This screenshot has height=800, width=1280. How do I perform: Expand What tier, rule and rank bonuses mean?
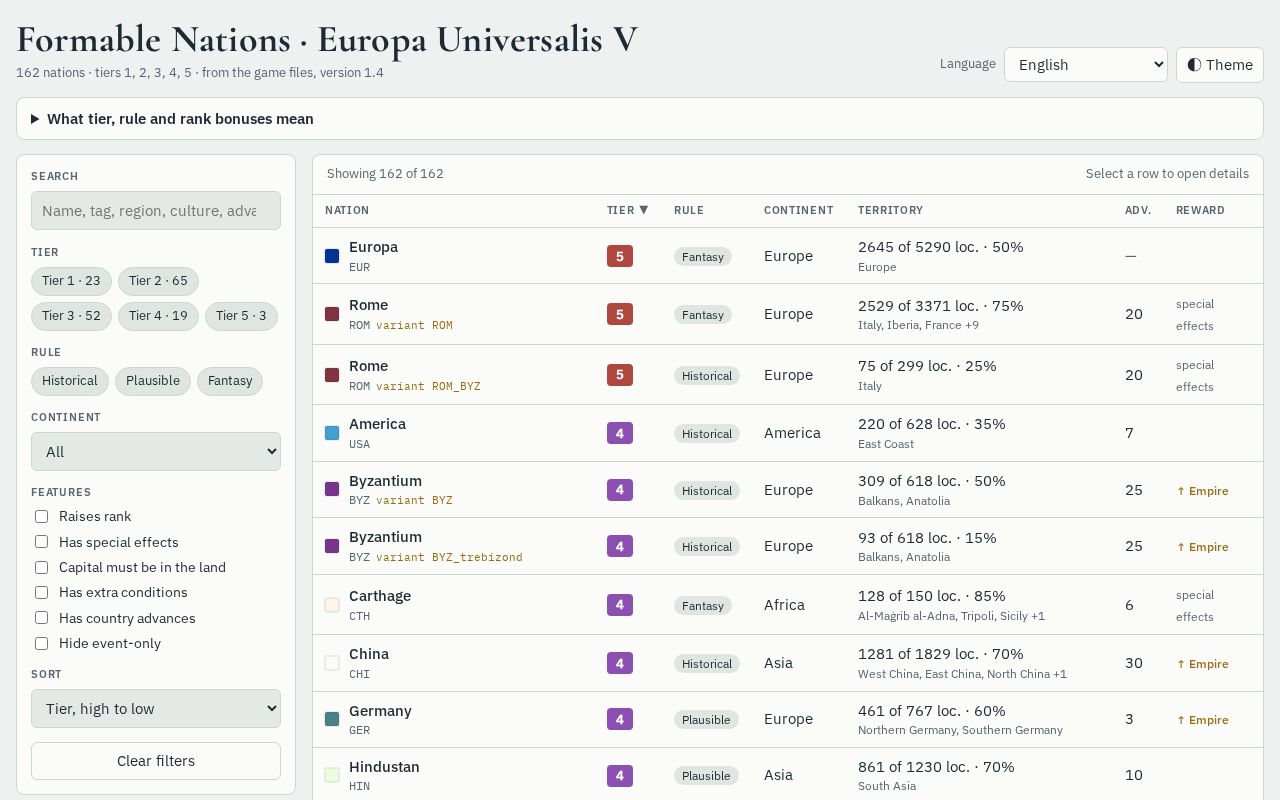[640, 119]
